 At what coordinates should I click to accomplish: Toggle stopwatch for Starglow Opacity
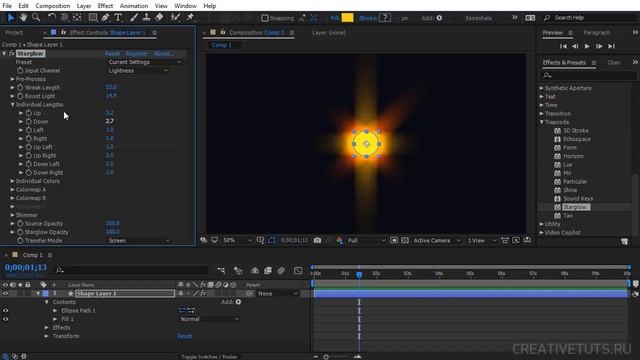[20, 232]
